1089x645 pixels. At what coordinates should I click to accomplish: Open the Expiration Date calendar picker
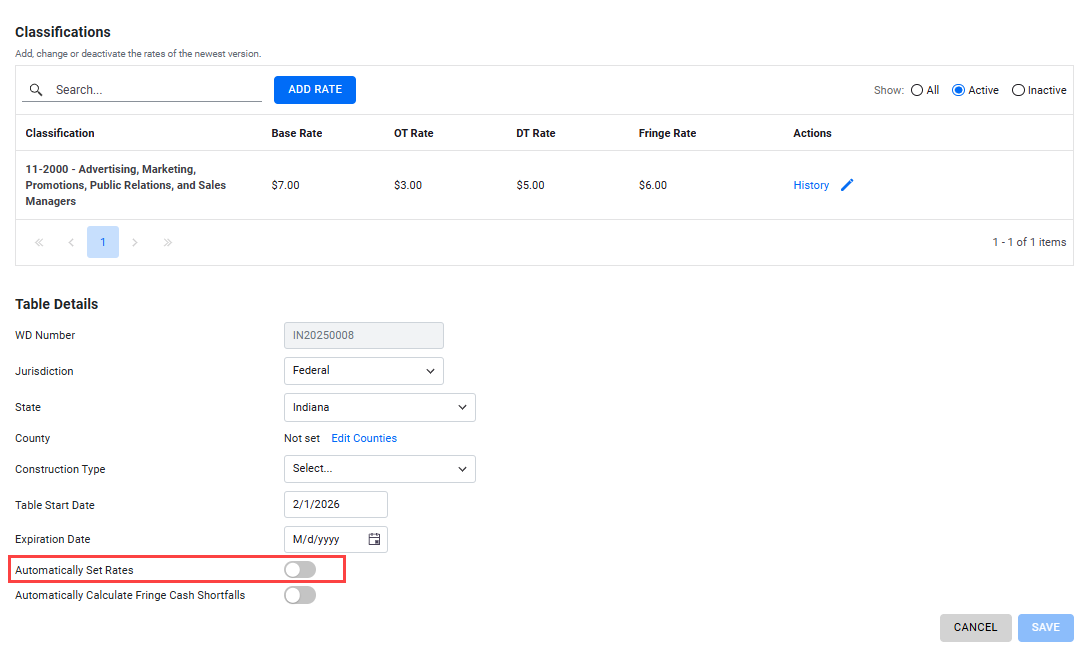(x=374, y=539)
